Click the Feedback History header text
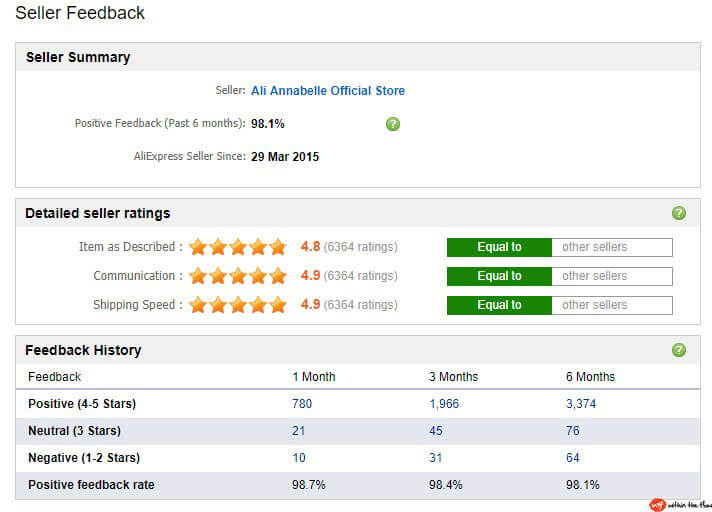The image size is (712, 512). 84,350
